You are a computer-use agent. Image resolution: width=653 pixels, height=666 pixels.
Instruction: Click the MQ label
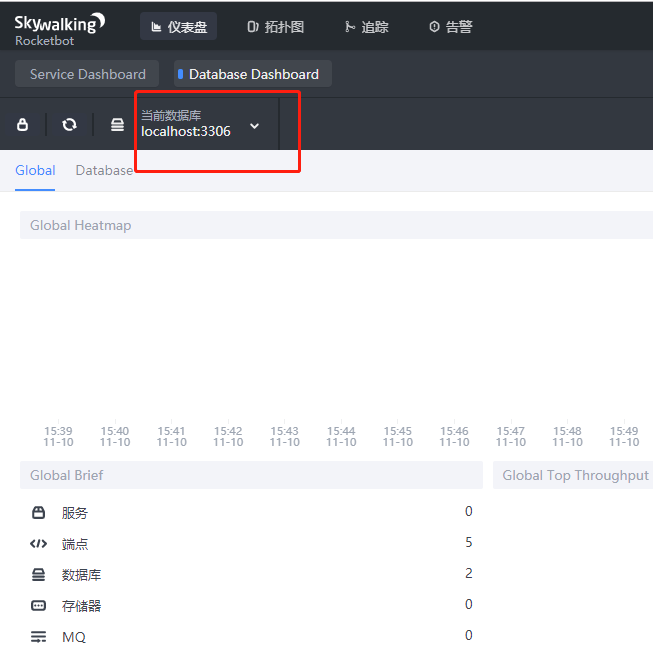coord(74,637)
